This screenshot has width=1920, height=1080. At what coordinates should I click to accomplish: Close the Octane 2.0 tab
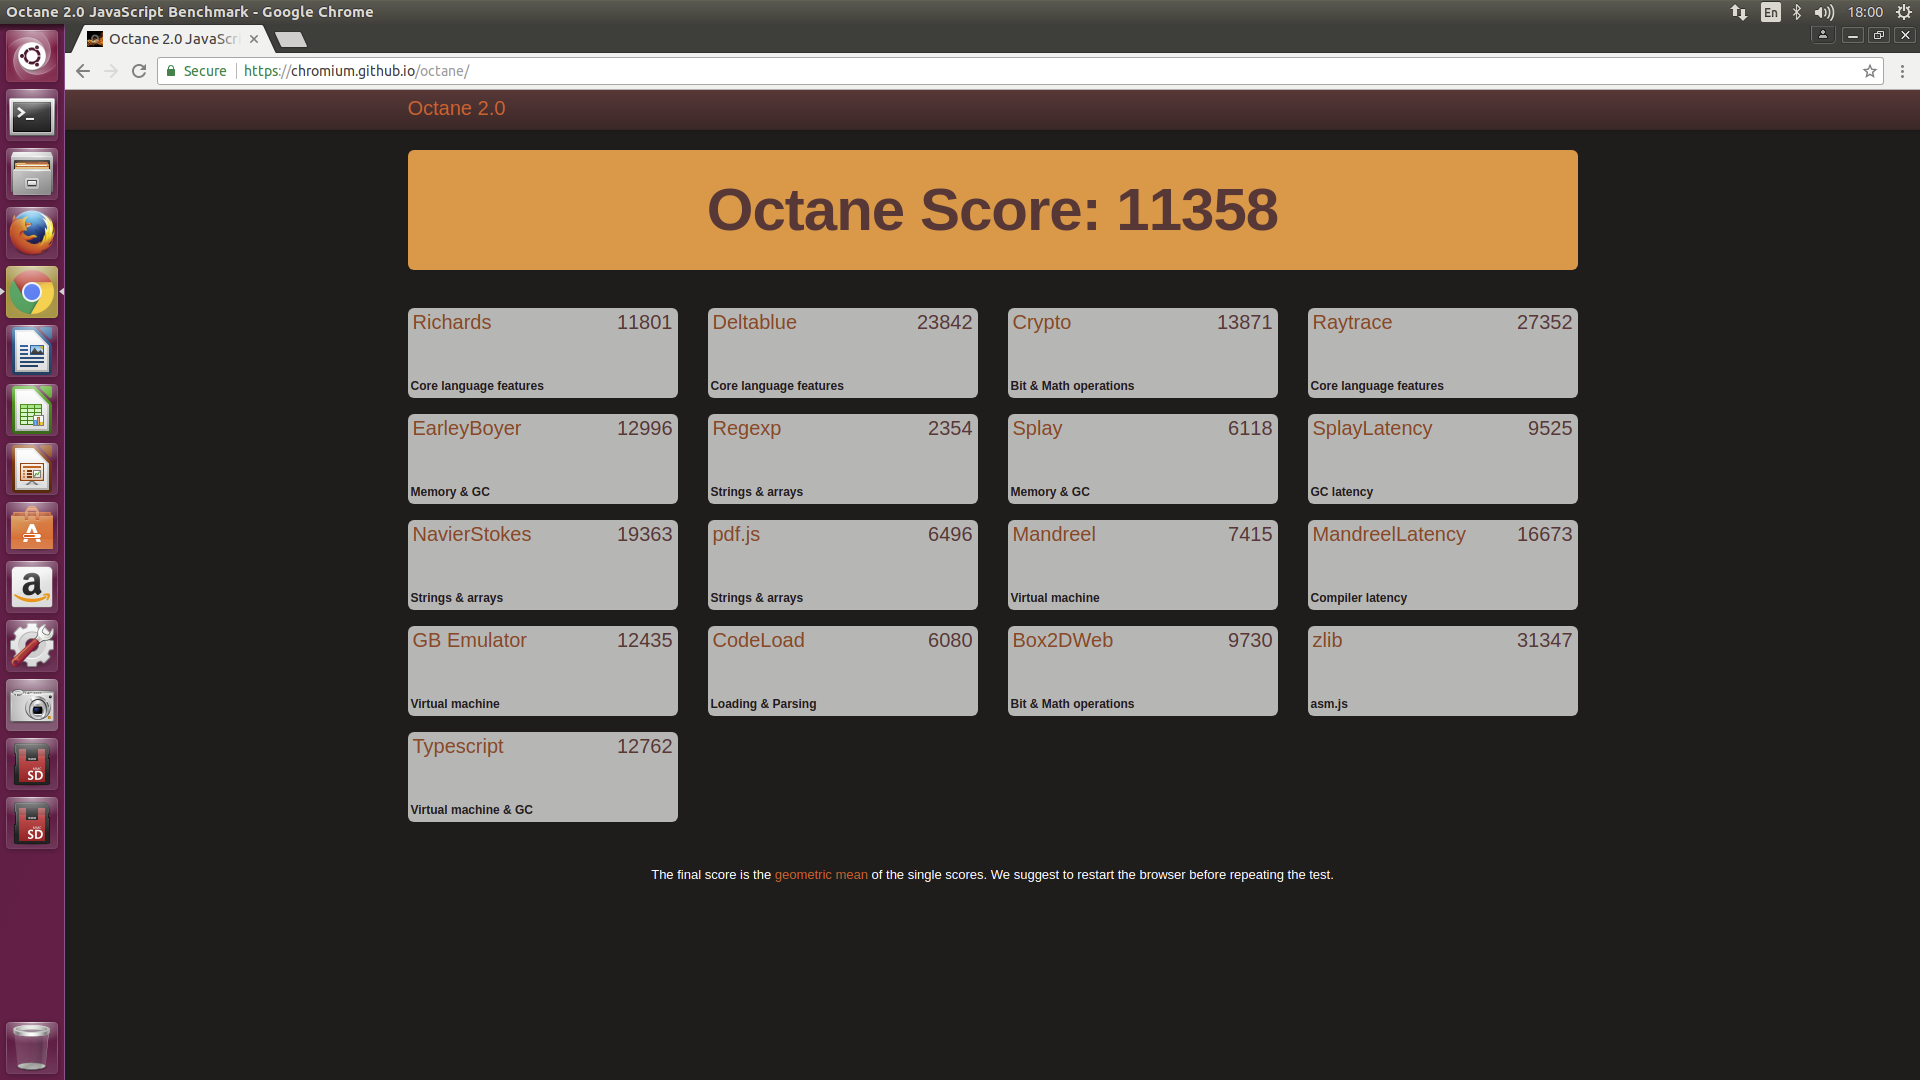254,39
